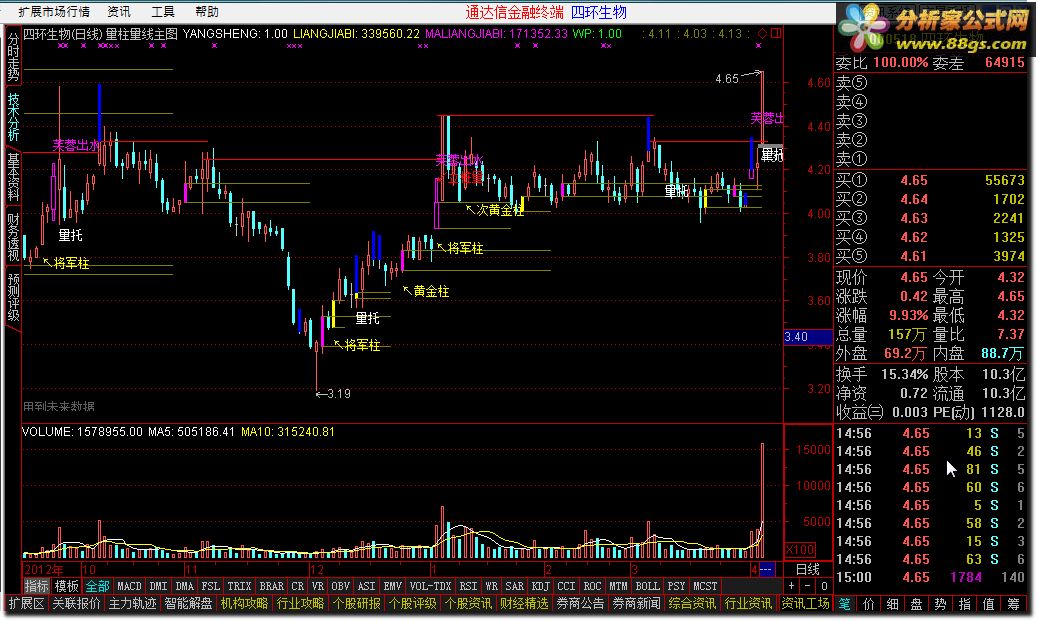The height and width of the screenshot is (621, 1038).
Task: Open the 资讯工场 bottom tab
Action: 805,603
